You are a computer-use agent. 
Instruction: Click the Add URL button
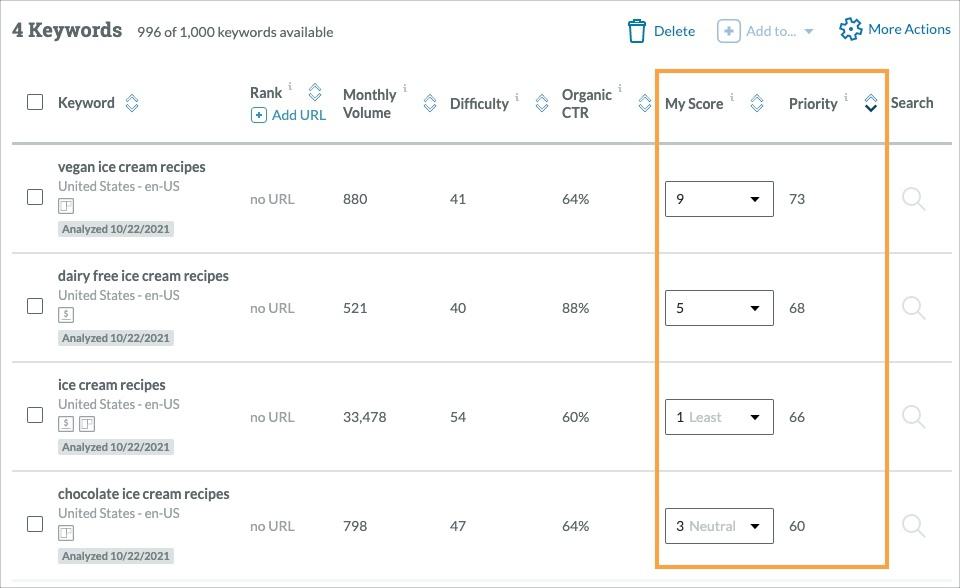[288, 116]
